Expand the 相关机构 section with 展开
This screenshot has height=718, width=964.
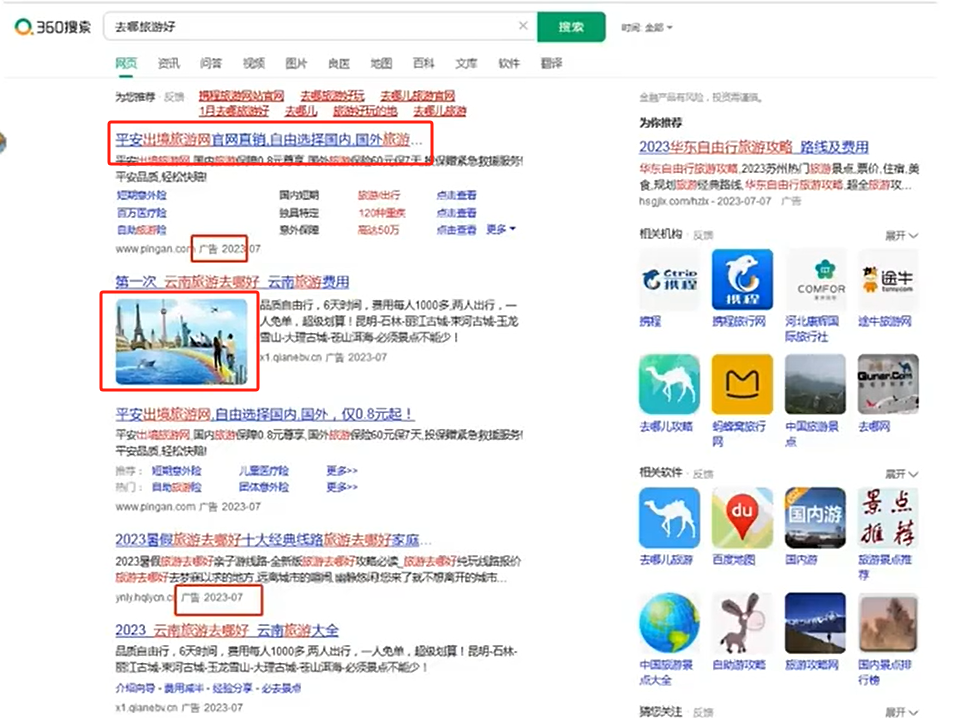click(901, 235)
